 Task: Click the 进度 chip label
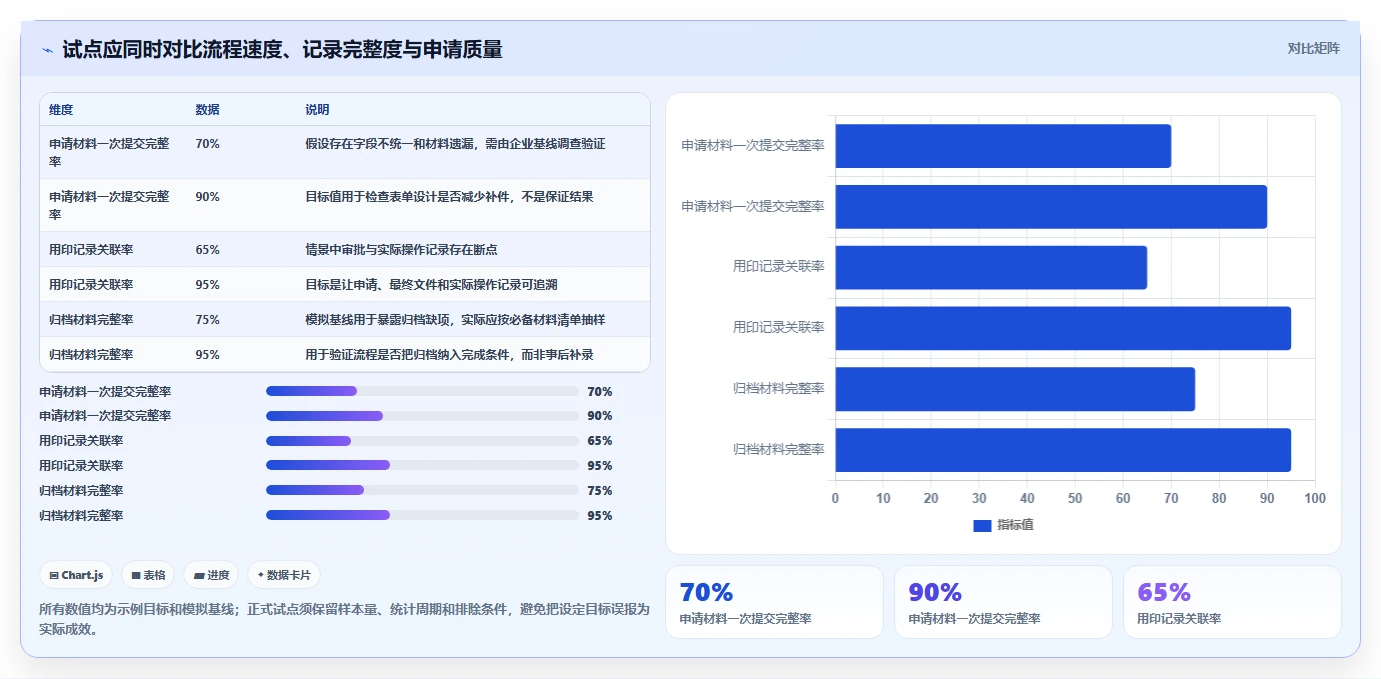click(218, 575)
